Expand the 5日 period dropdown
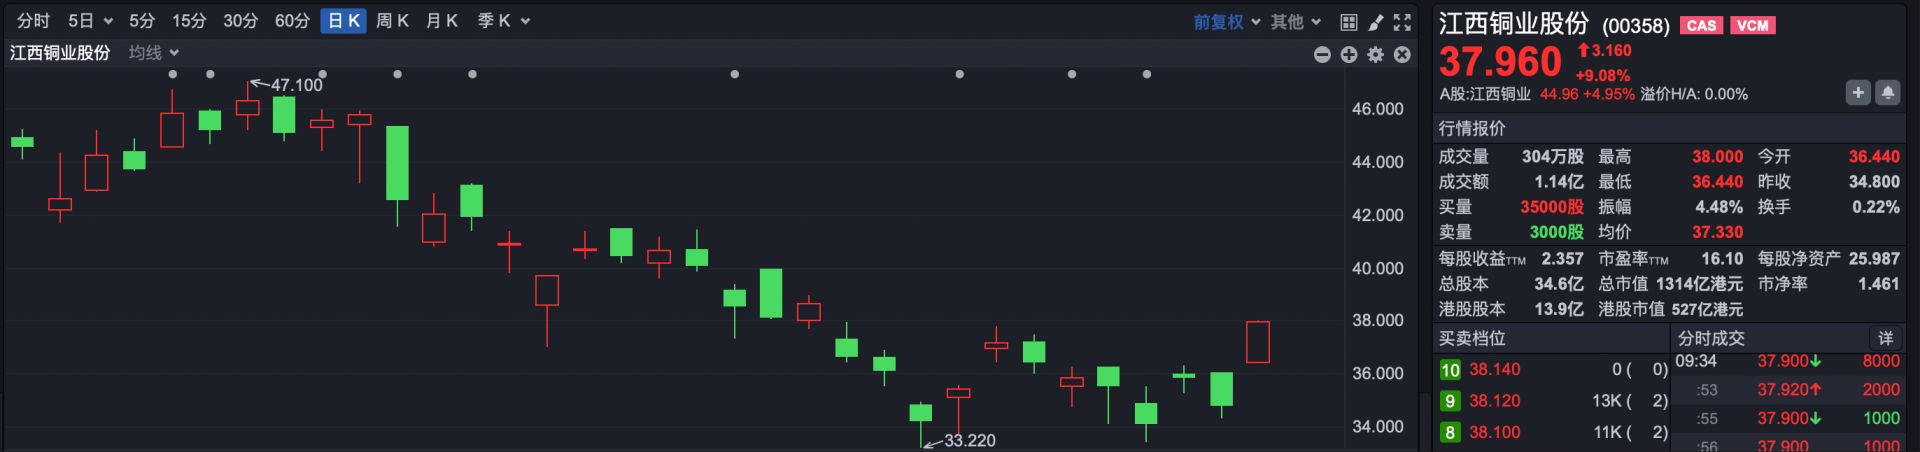This screenshot has height=452, width=1920. (x=90, y=21)
